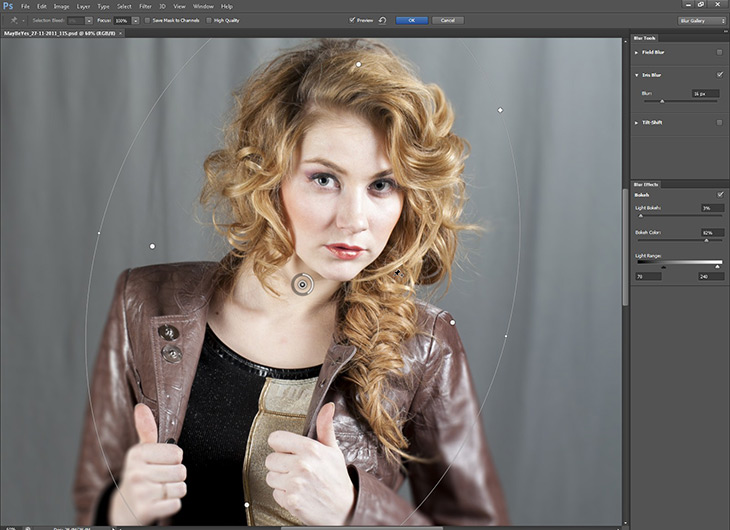Click the Bokeh Color slider handle
The width and height of the screenshot is (730, 530).
pos(706,241)
